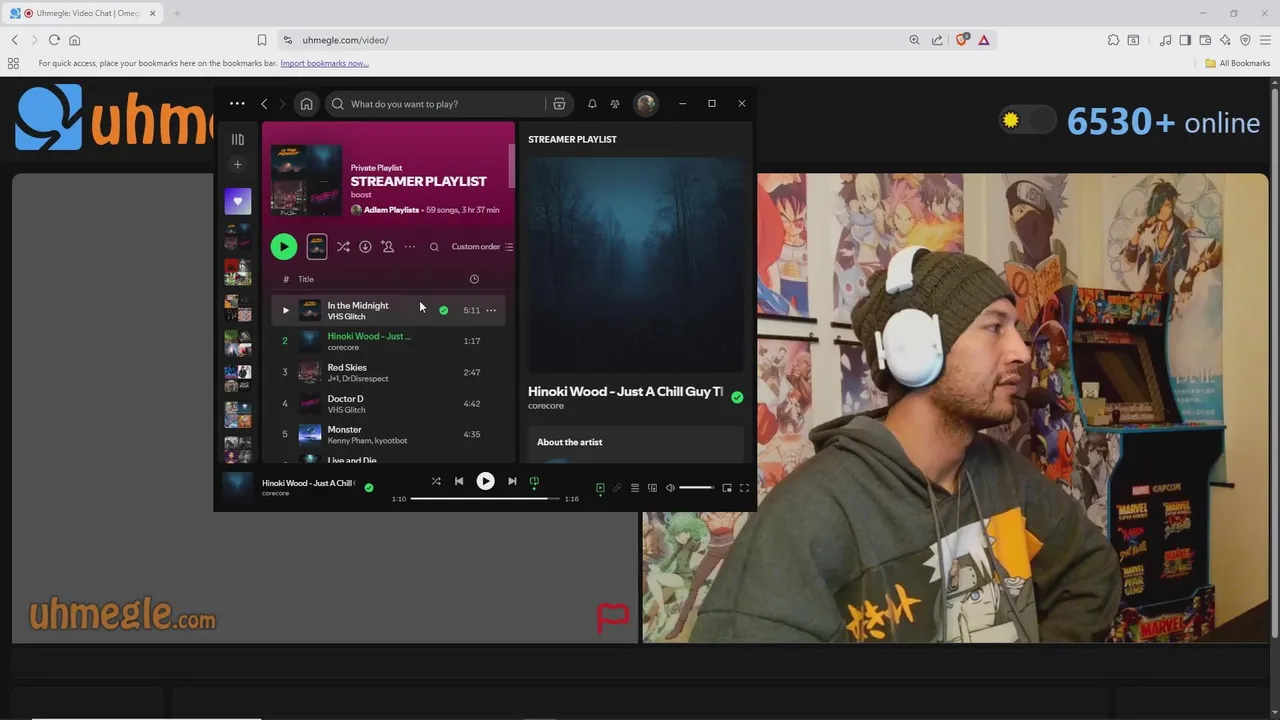Screen dimensions: 1280x720
Task: Click the Spotify Home icon
Action: (307, 104)
